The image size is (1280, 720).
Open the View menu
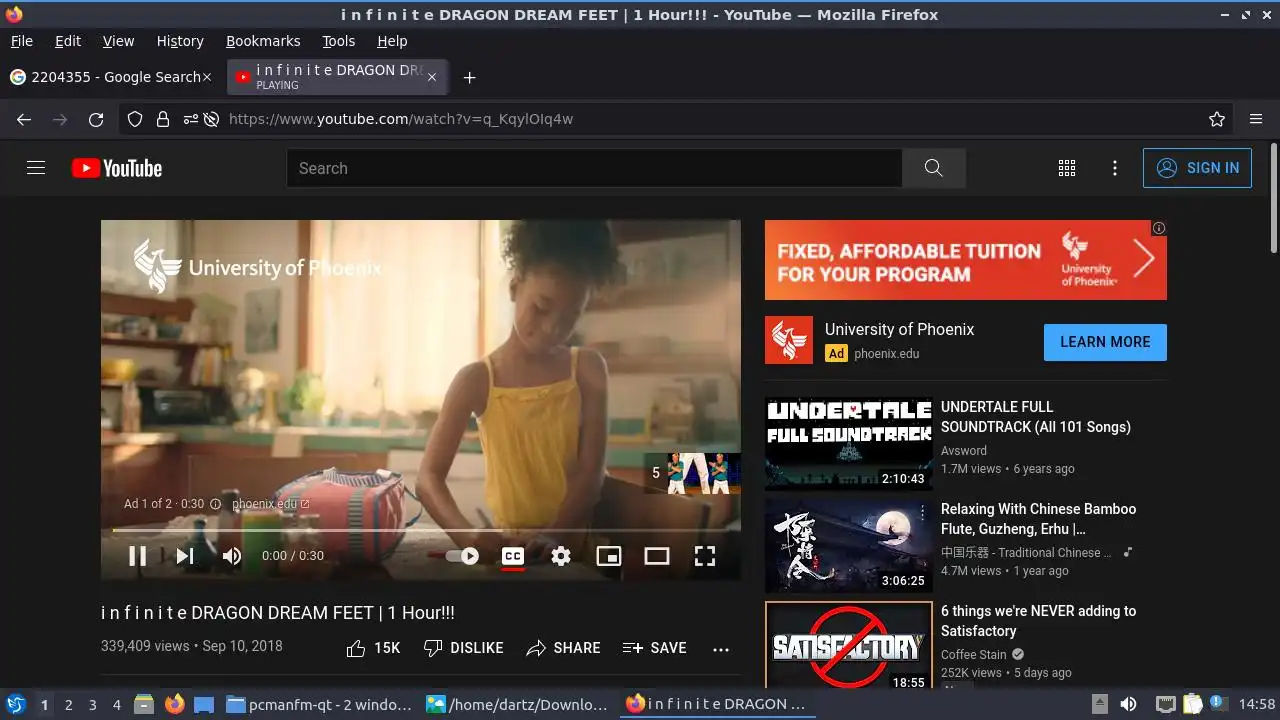[x=118, y=41]
